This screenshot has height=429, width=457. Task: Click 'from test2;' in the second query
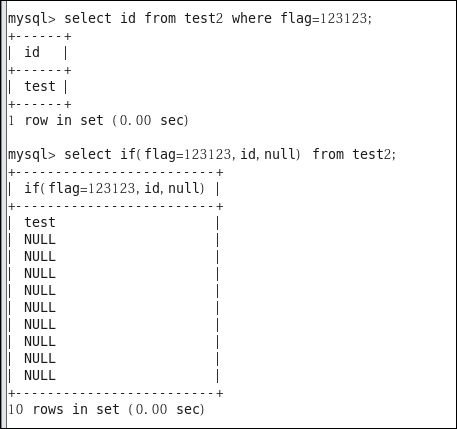[x=354, y=154]
